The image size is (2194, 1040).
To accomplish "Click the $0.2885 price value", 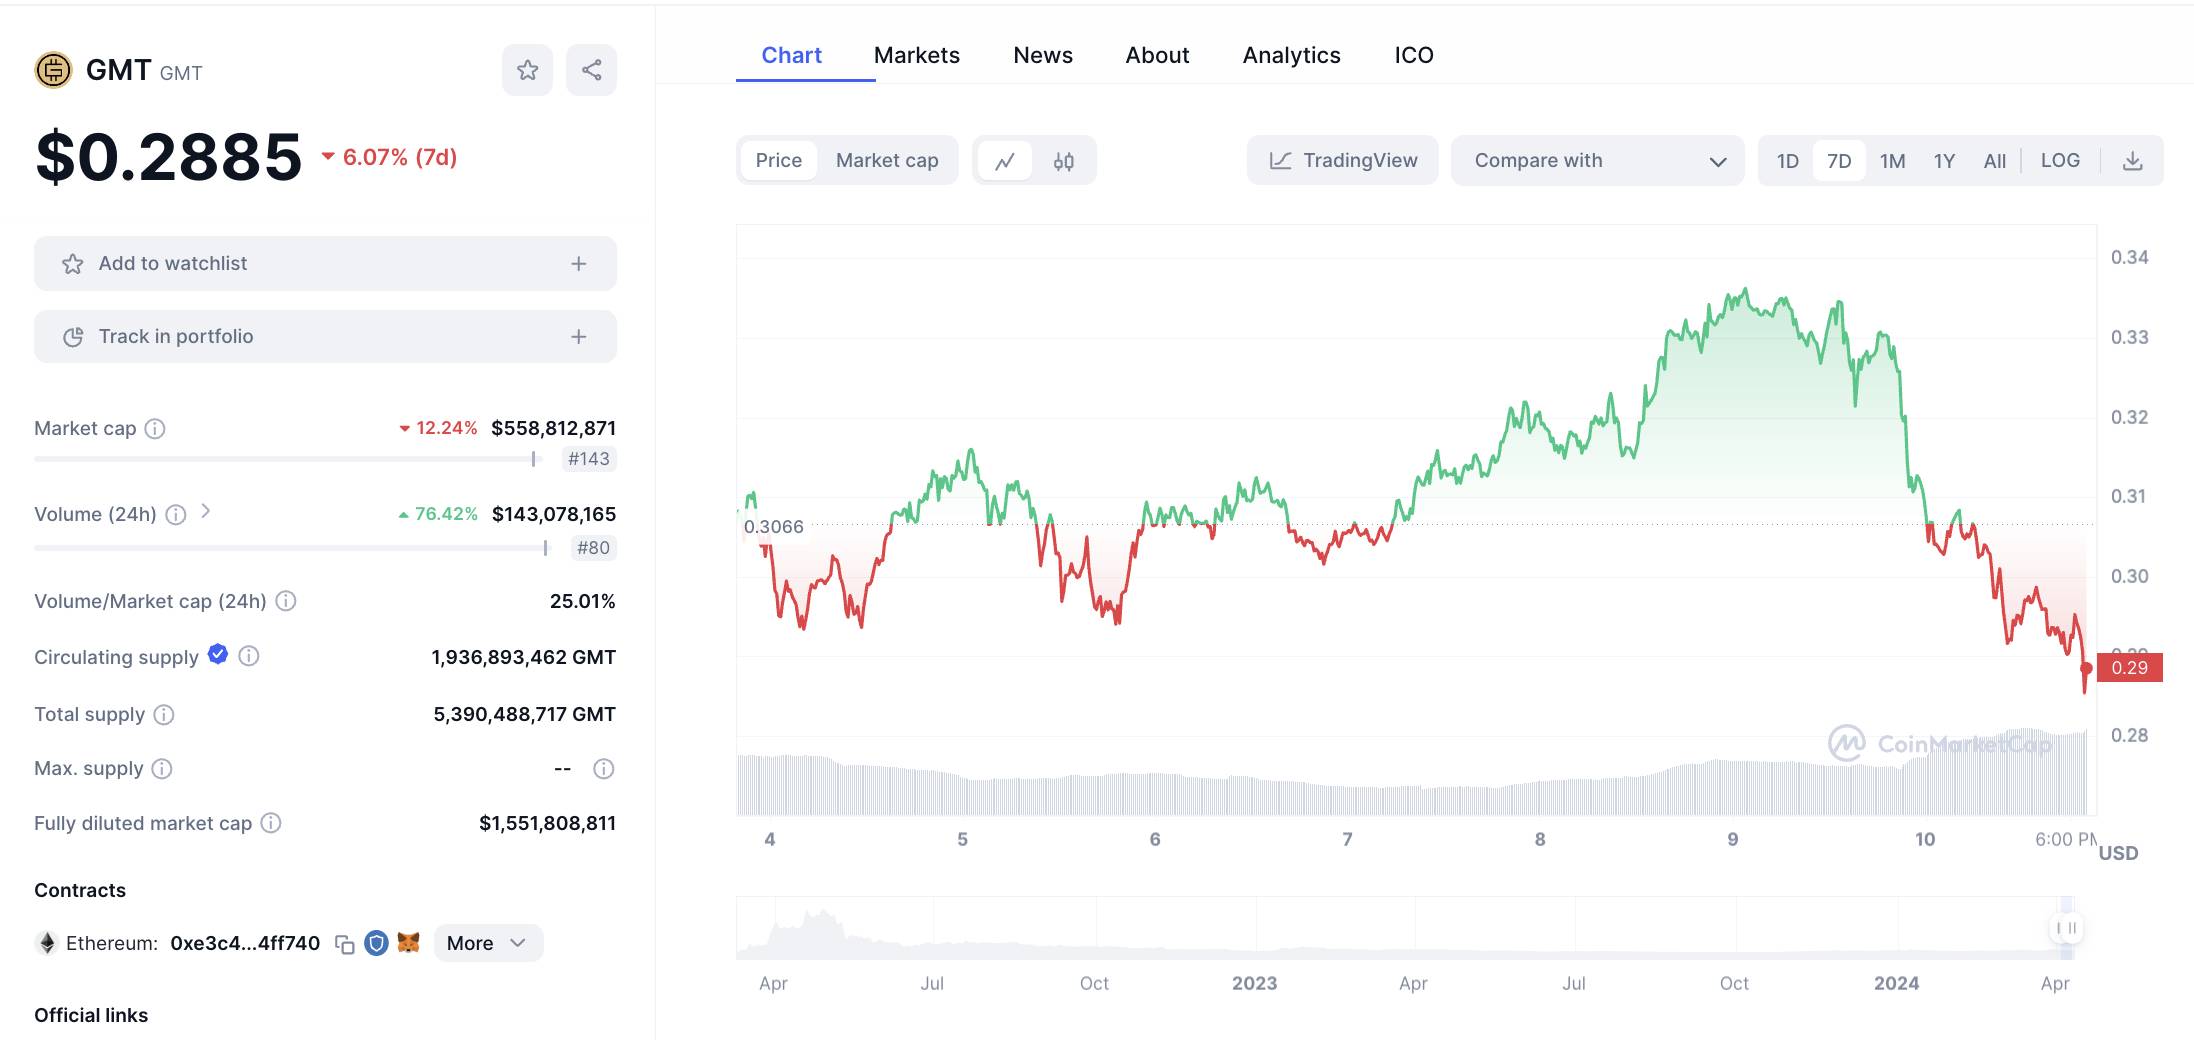I will coord(168,157).
